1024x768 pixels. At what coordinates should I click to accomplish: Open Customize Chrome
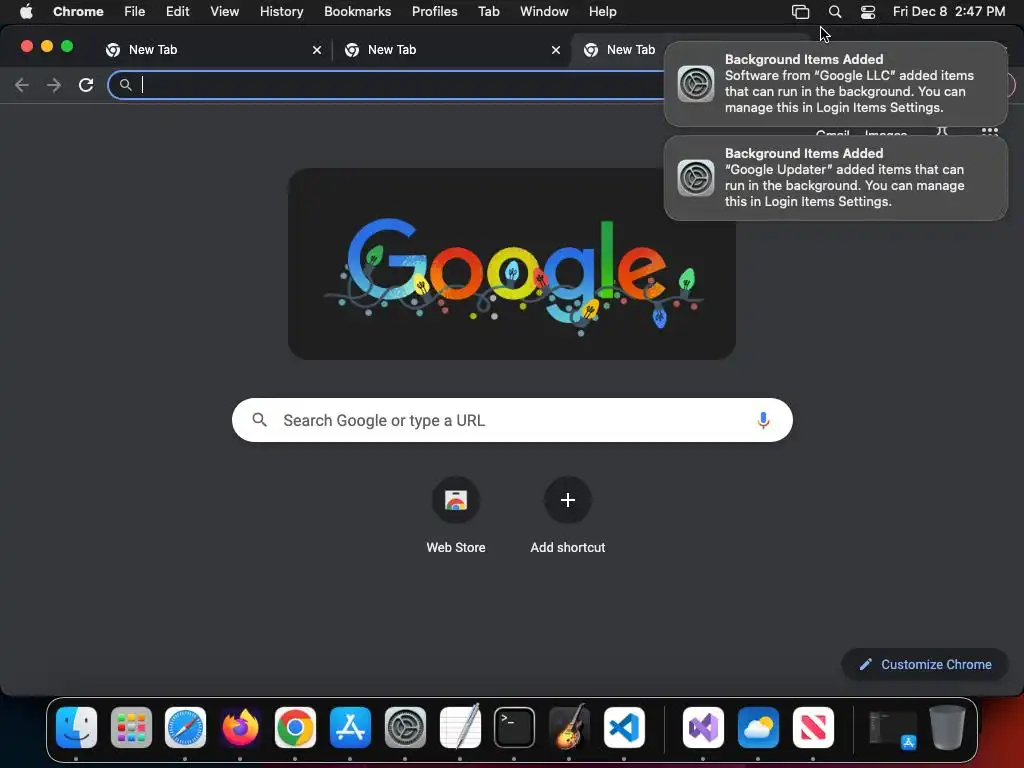(x=925, y=664)
